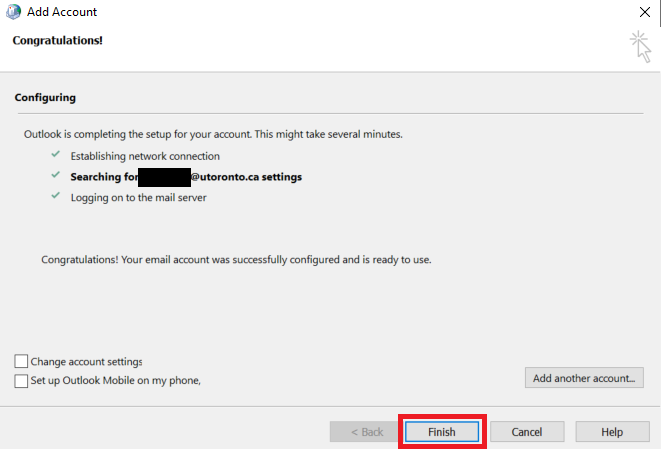
Task: Open Help for Add Account
Action: [x=612, y=432]
